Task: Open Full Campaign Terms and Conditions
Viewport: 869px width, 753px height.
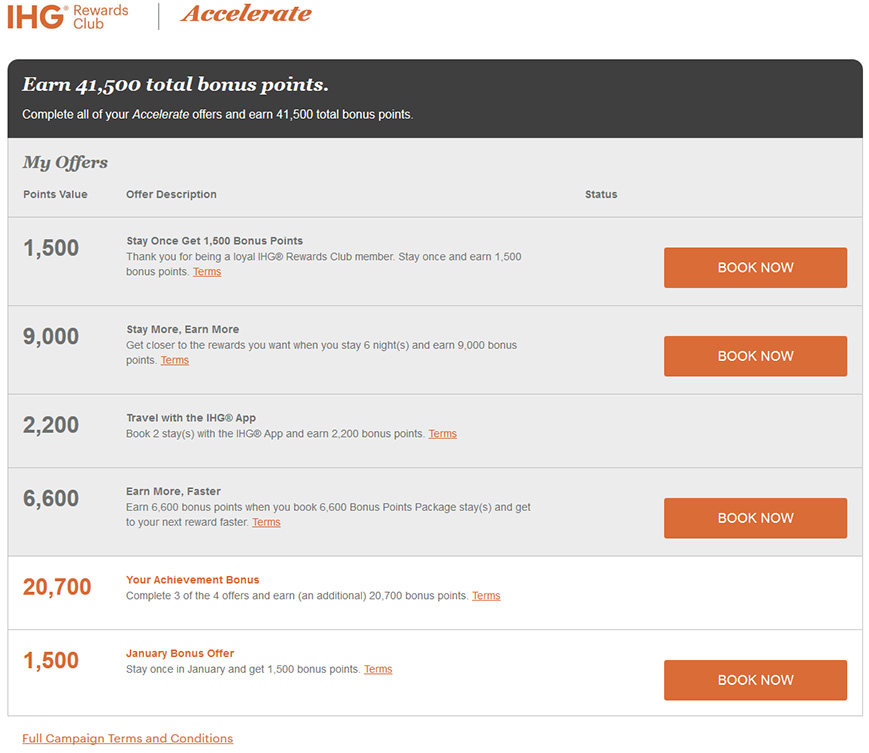Action: coord(127,738)
